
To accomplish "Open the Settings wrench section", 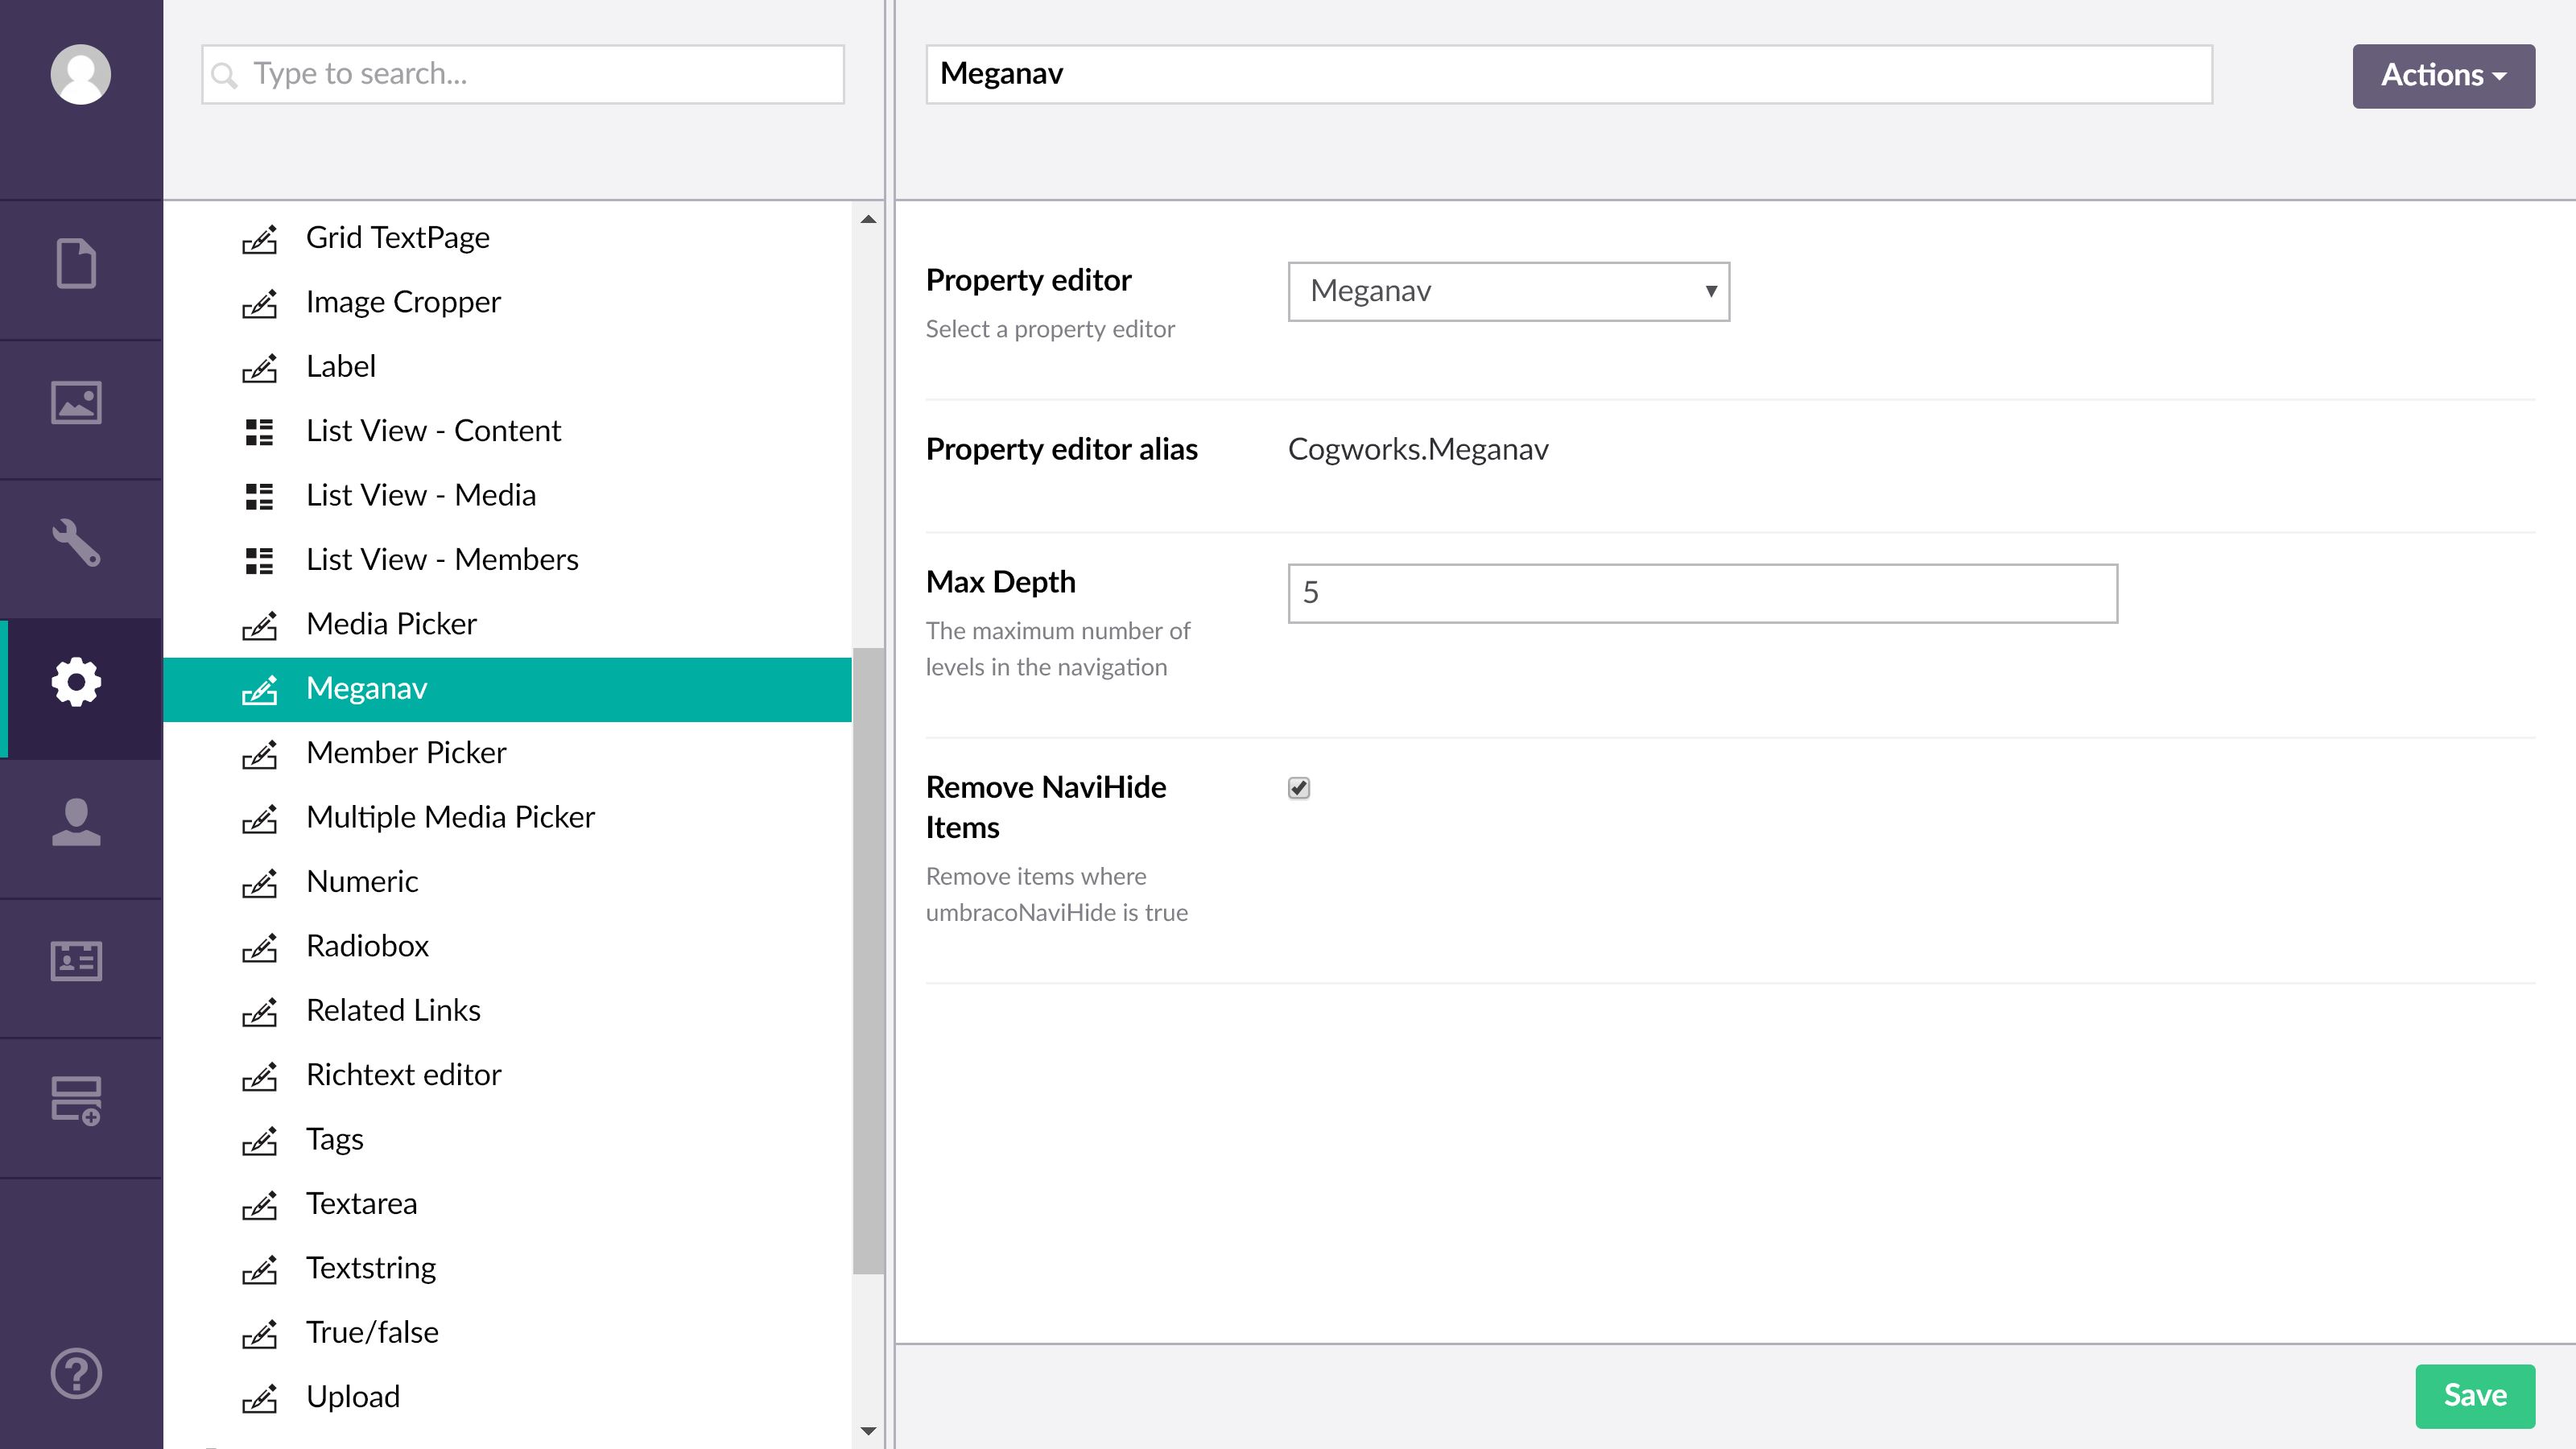I will [x=76, y=543].
